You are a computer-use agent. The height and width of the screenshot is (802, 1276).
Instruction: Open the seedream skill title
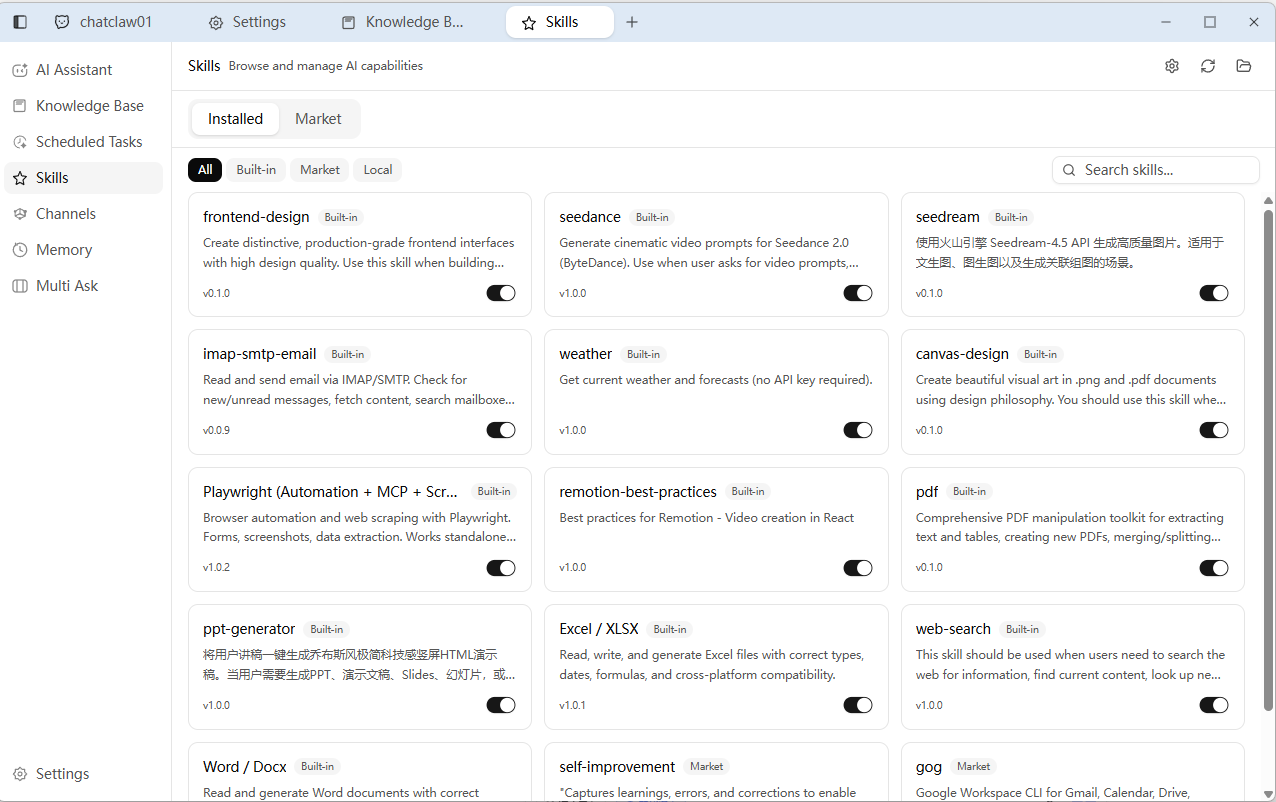947,217
